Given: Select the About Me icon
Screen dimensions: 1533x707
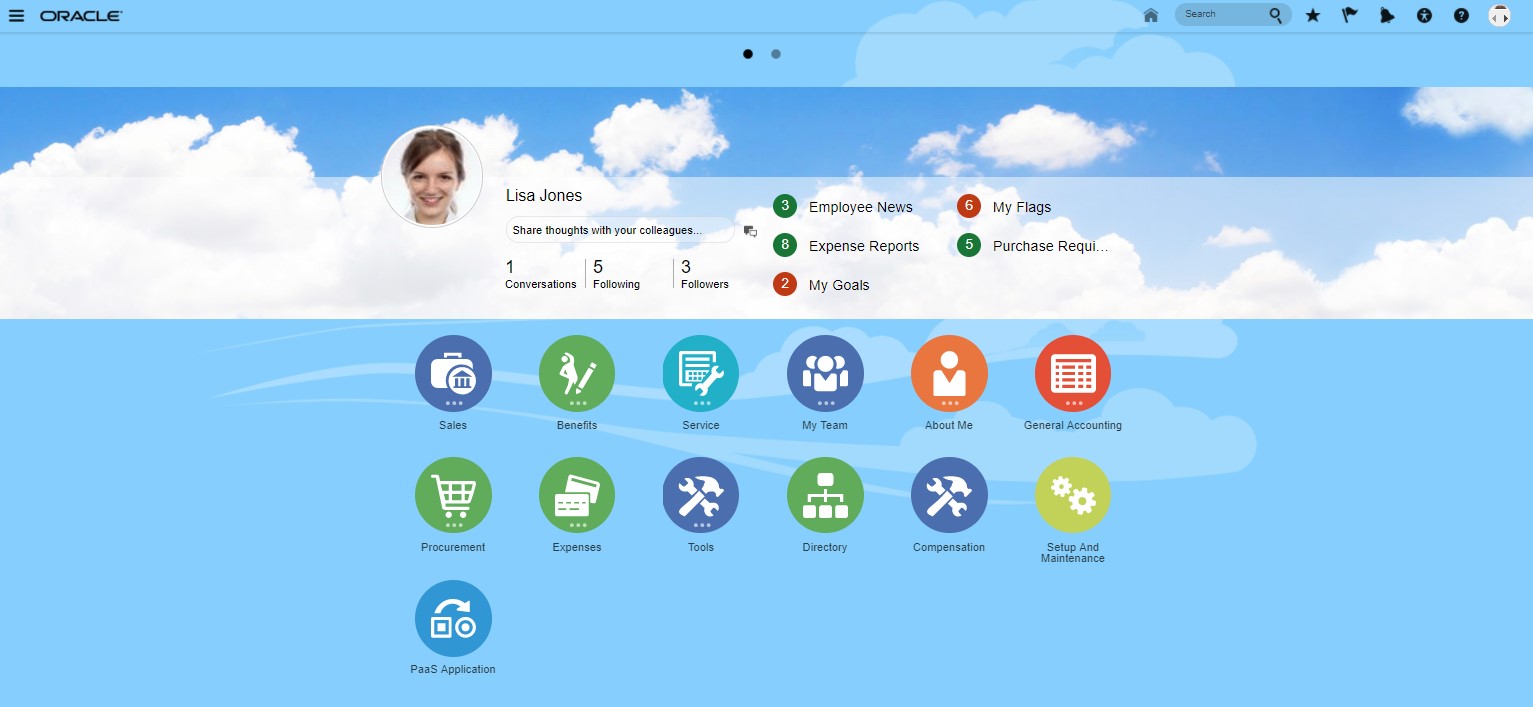Looking at the screenshot, I should coord(948,373).
